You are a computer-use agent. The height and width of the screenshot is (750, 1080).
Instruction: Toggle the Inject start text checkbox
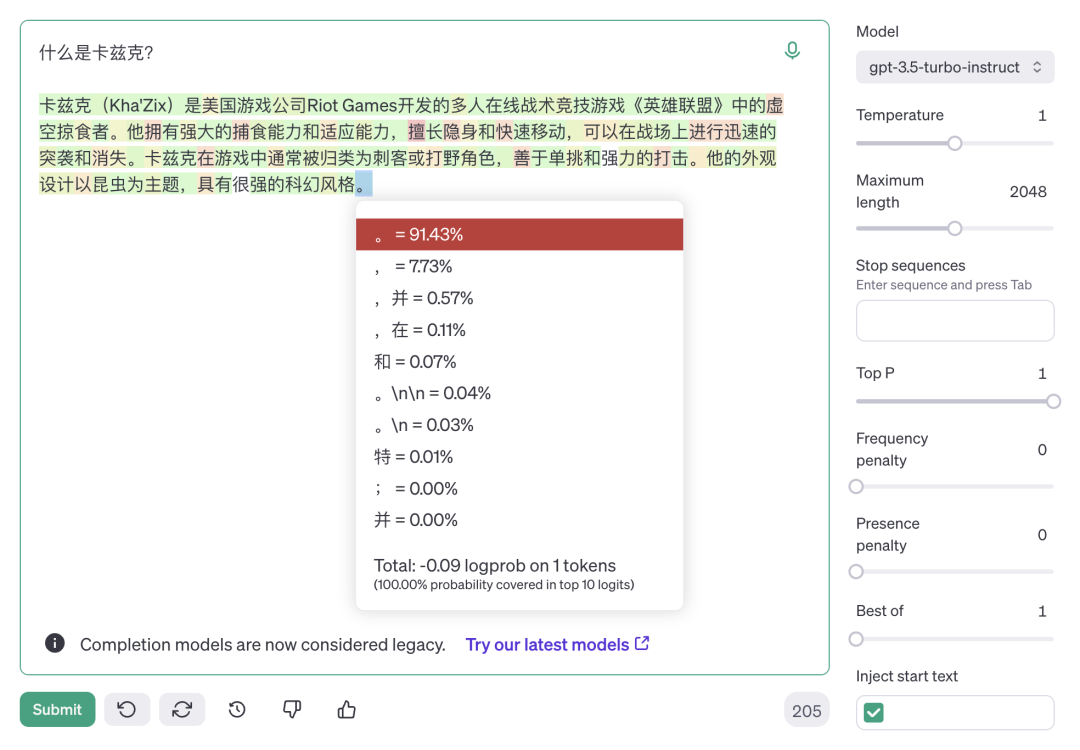coord(873,713)
